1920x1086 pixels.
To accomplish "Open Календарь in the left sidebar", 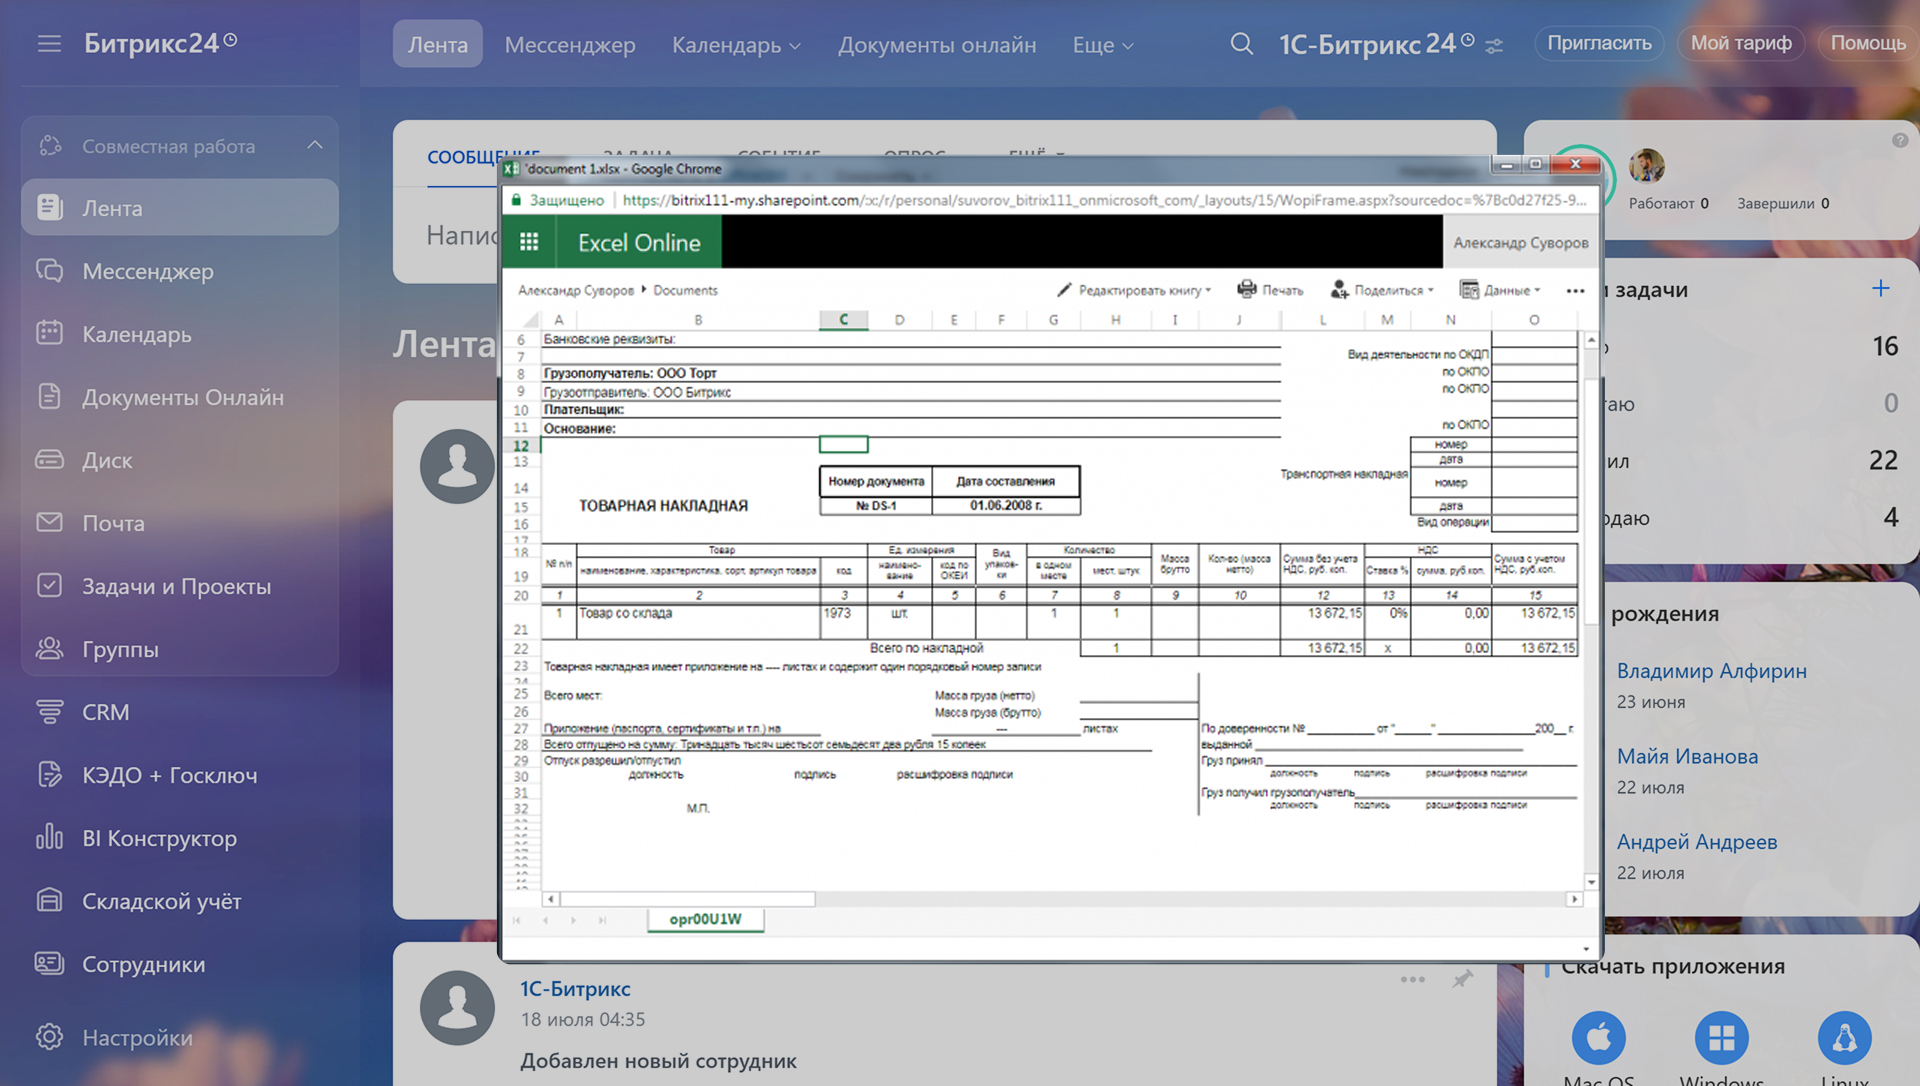I will pyautogui.click(x=180, y=334).
